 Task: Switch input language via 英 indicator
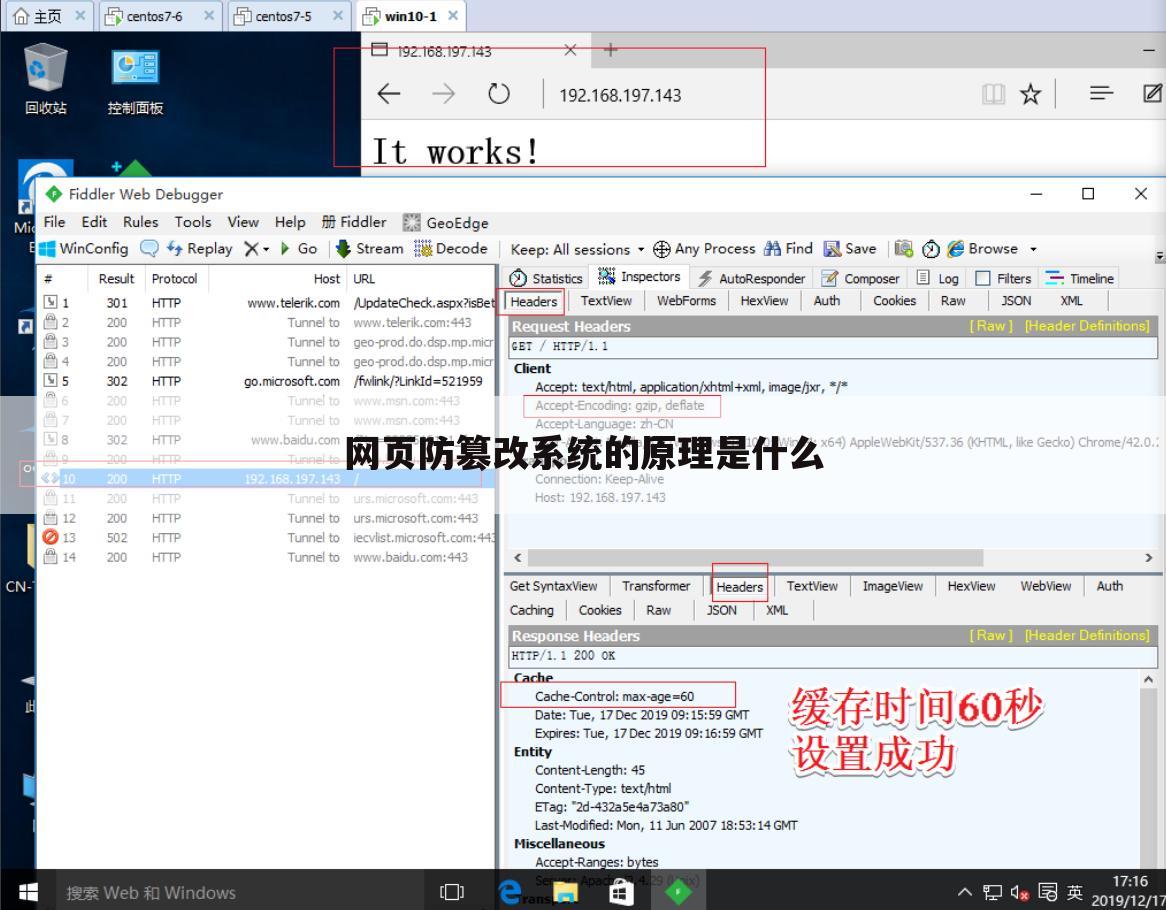click(1072, 891)
